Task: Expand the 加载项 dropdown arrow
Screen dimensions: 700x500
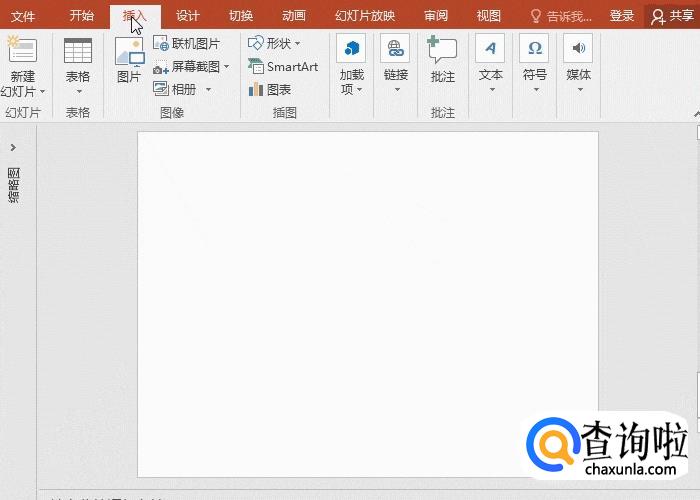Action: click(x=360, y=90)
